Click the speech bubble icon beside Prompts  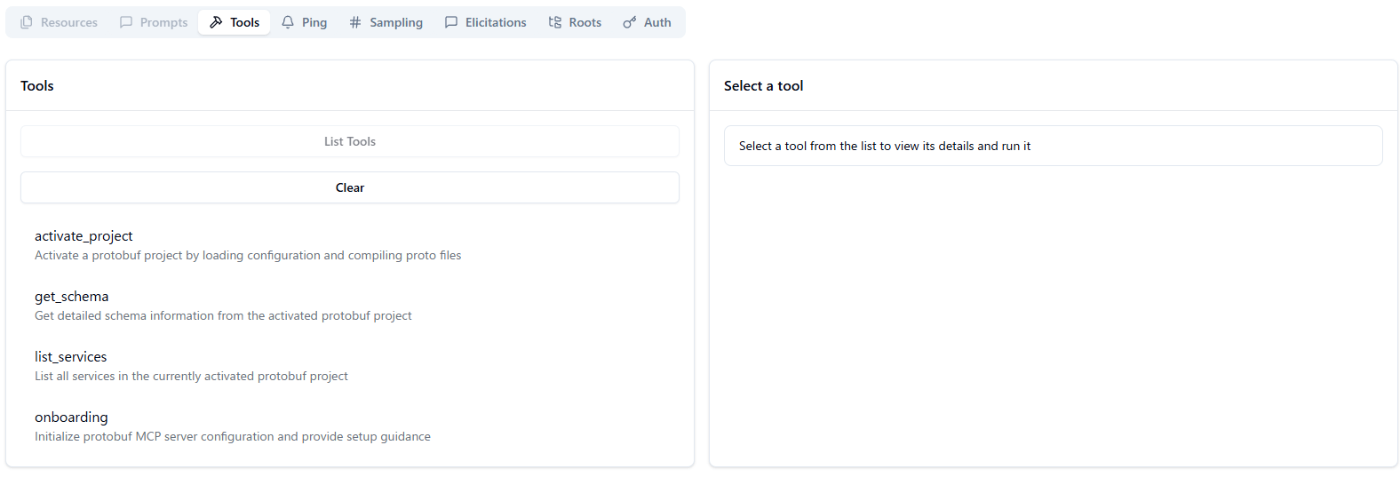tap(126, 22)
